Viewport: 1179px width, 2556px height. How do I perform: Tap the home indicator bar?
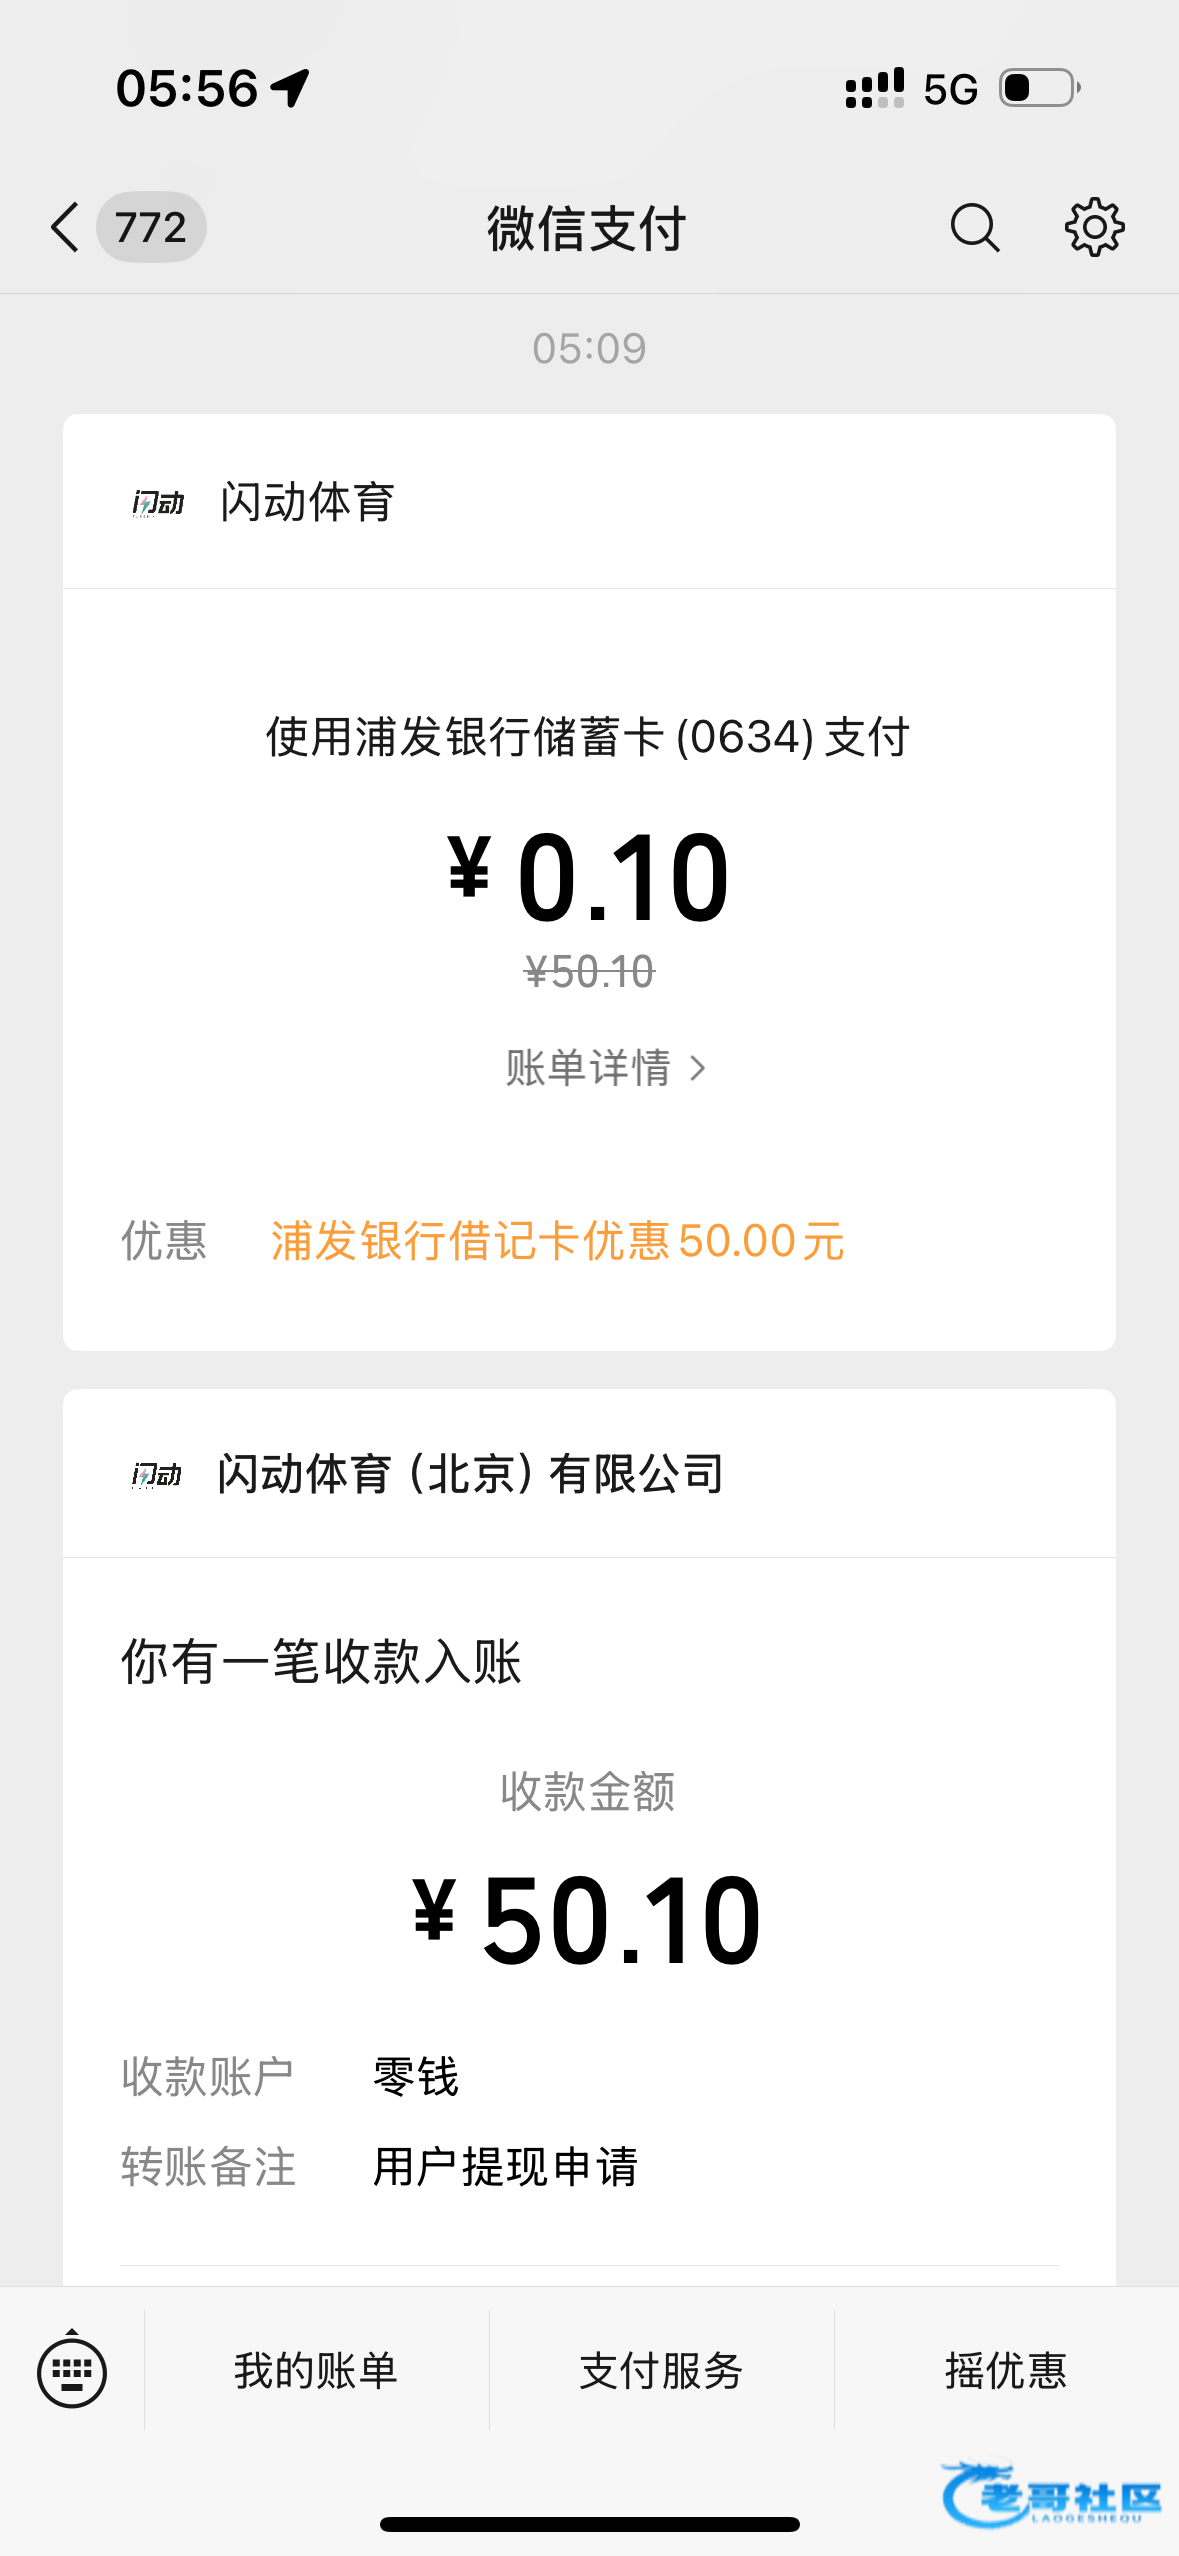(590, 2524)
